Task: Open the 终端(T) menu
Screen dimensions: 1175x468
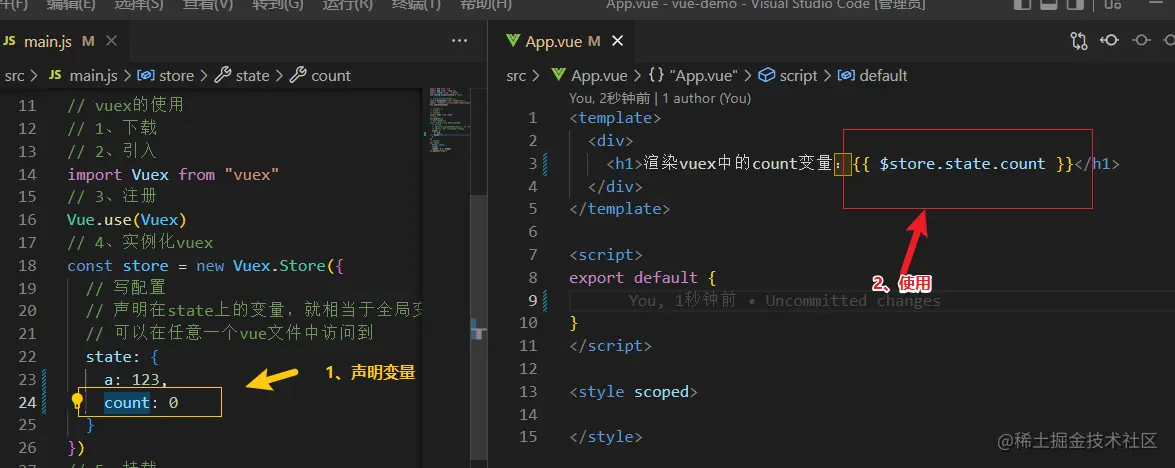Action: 416,4
